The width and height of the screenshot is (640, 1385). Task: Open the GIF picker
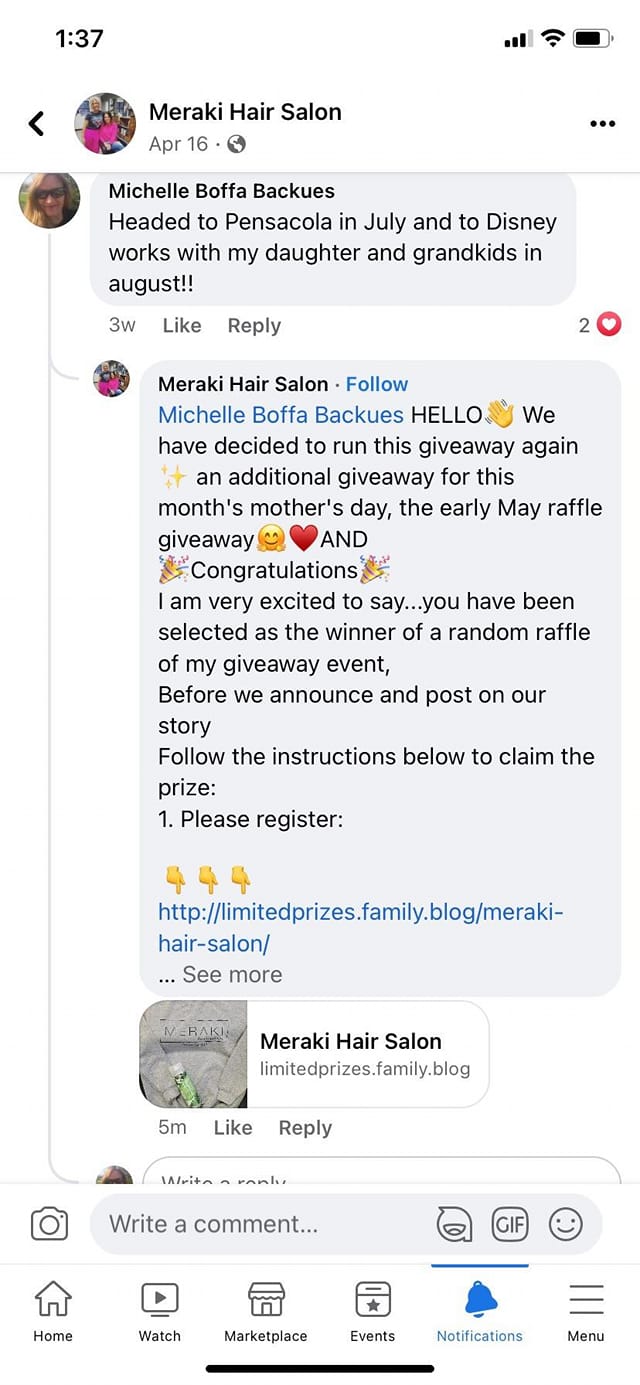(509, 1224)
